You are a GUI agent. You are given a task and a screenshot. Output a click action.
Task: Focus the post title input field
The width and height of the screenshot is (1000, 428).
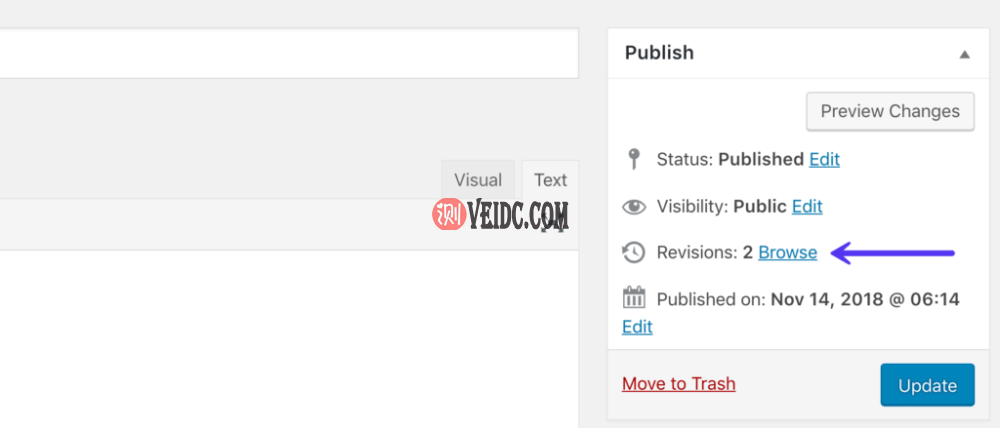click(x=288, y=54)
